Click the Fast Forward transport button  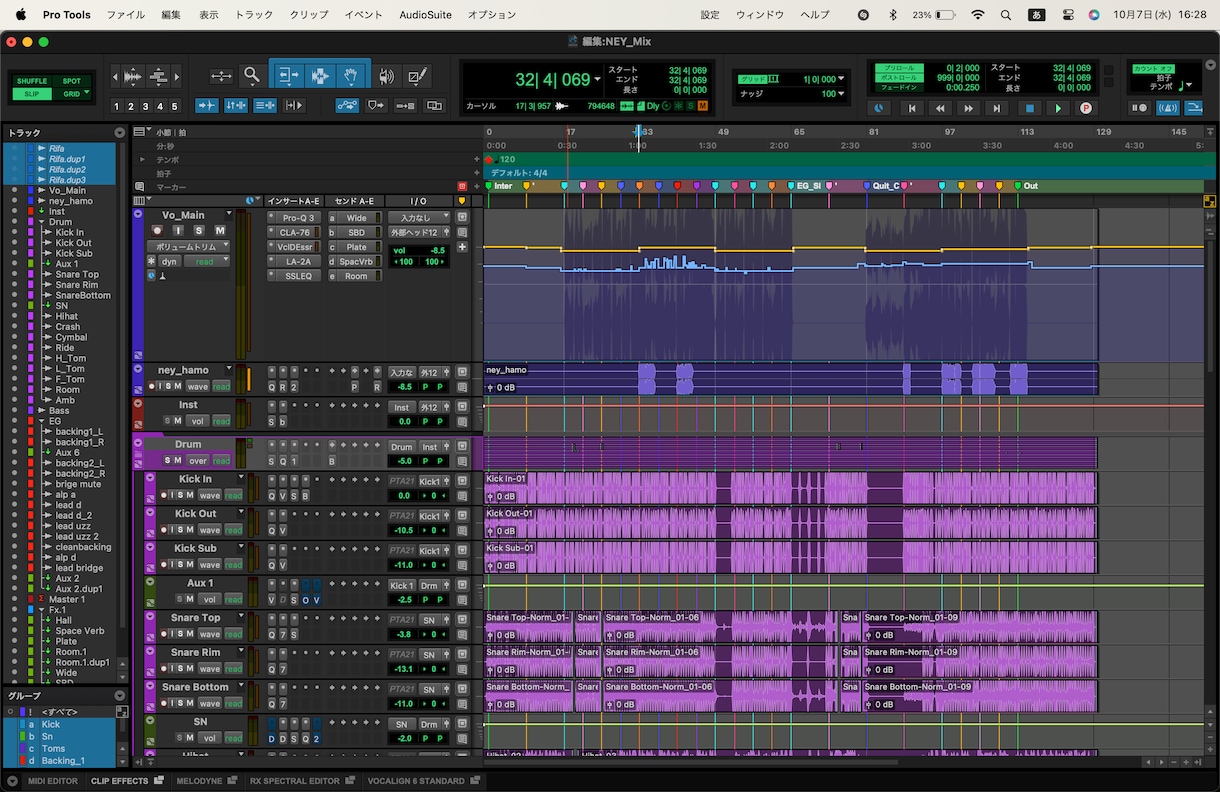pos(969,108)
